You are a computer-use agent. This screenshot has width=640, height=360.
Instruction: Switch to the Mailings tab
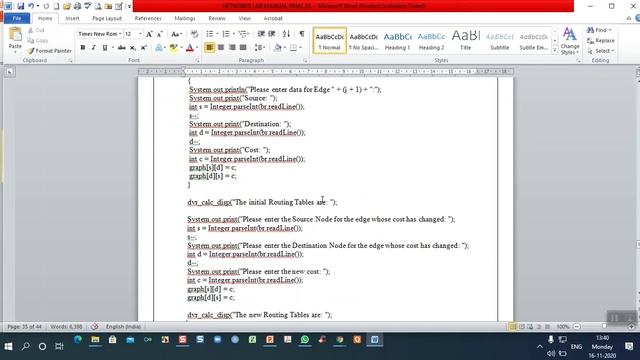pyautogui.click(x=184, y=18)
